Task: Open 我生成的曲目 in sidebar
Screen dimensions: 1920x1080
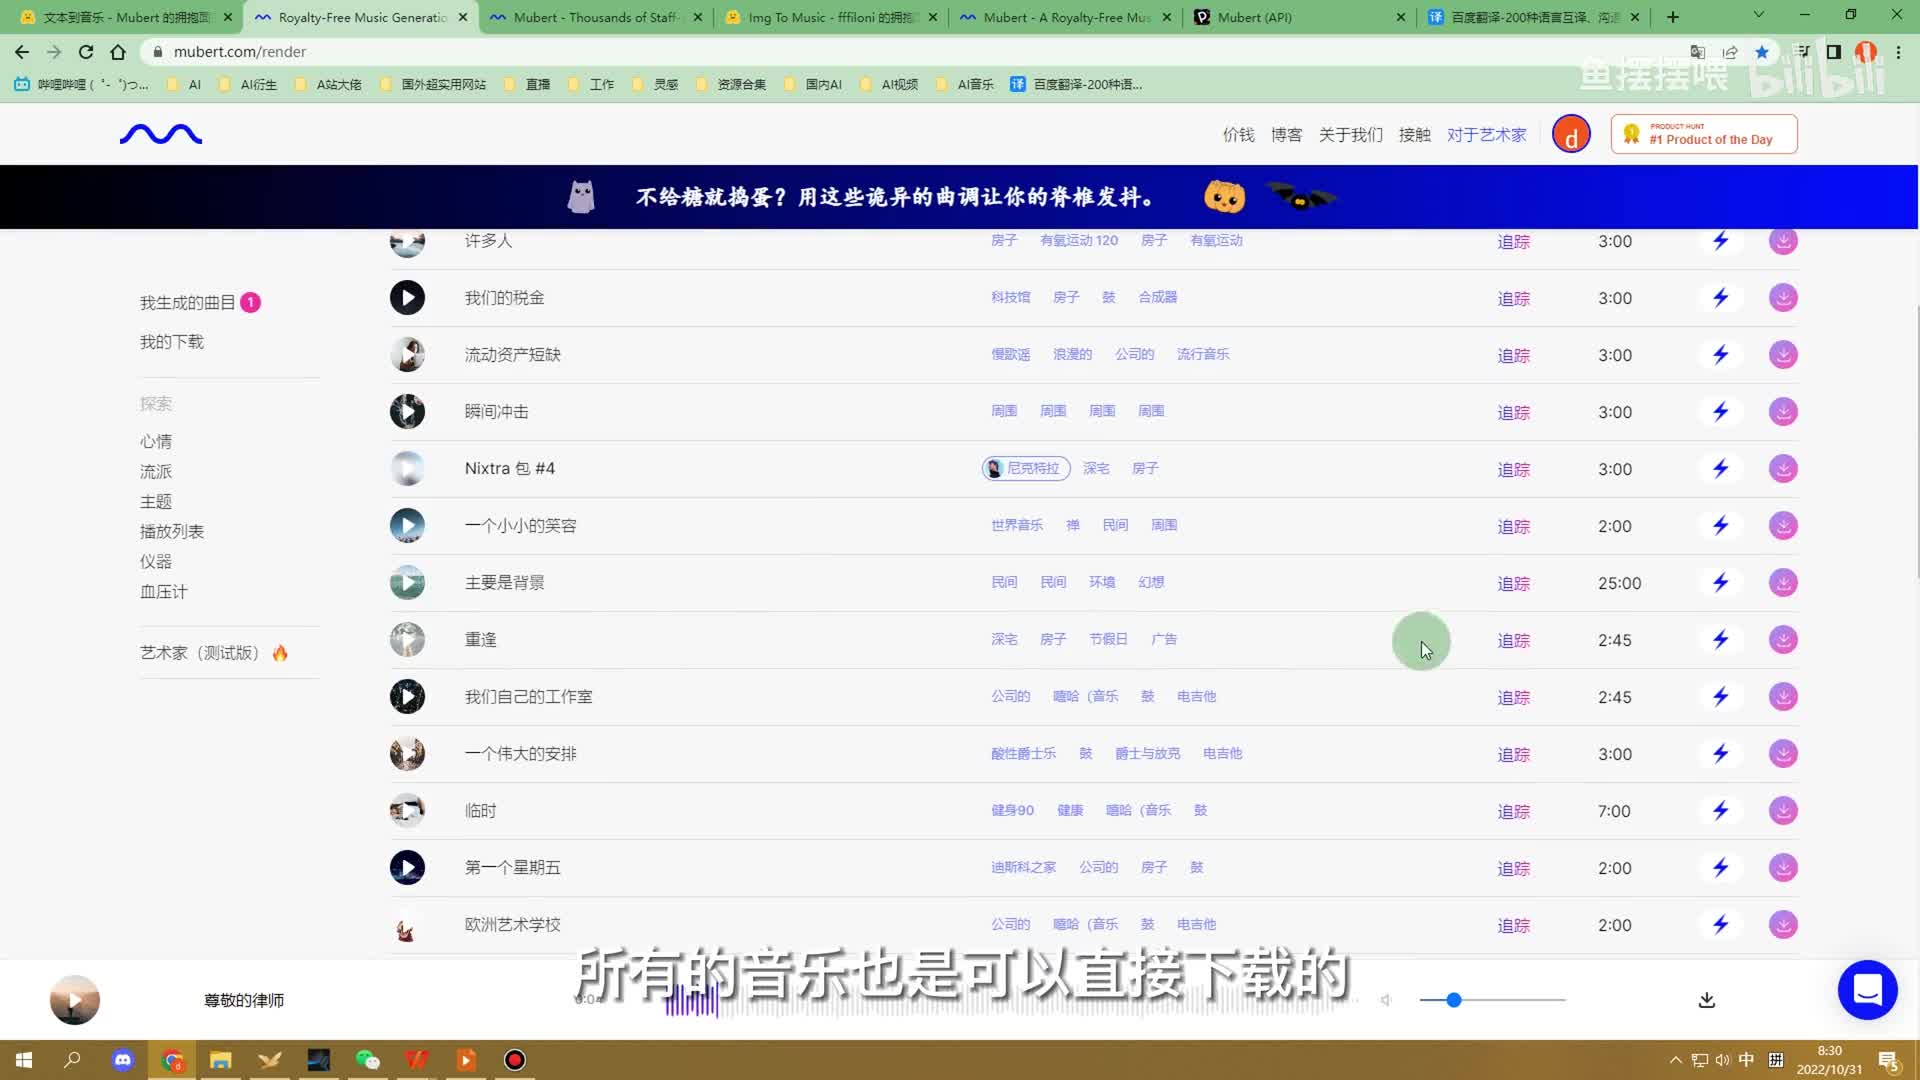Action: click(x=188, y=303)
